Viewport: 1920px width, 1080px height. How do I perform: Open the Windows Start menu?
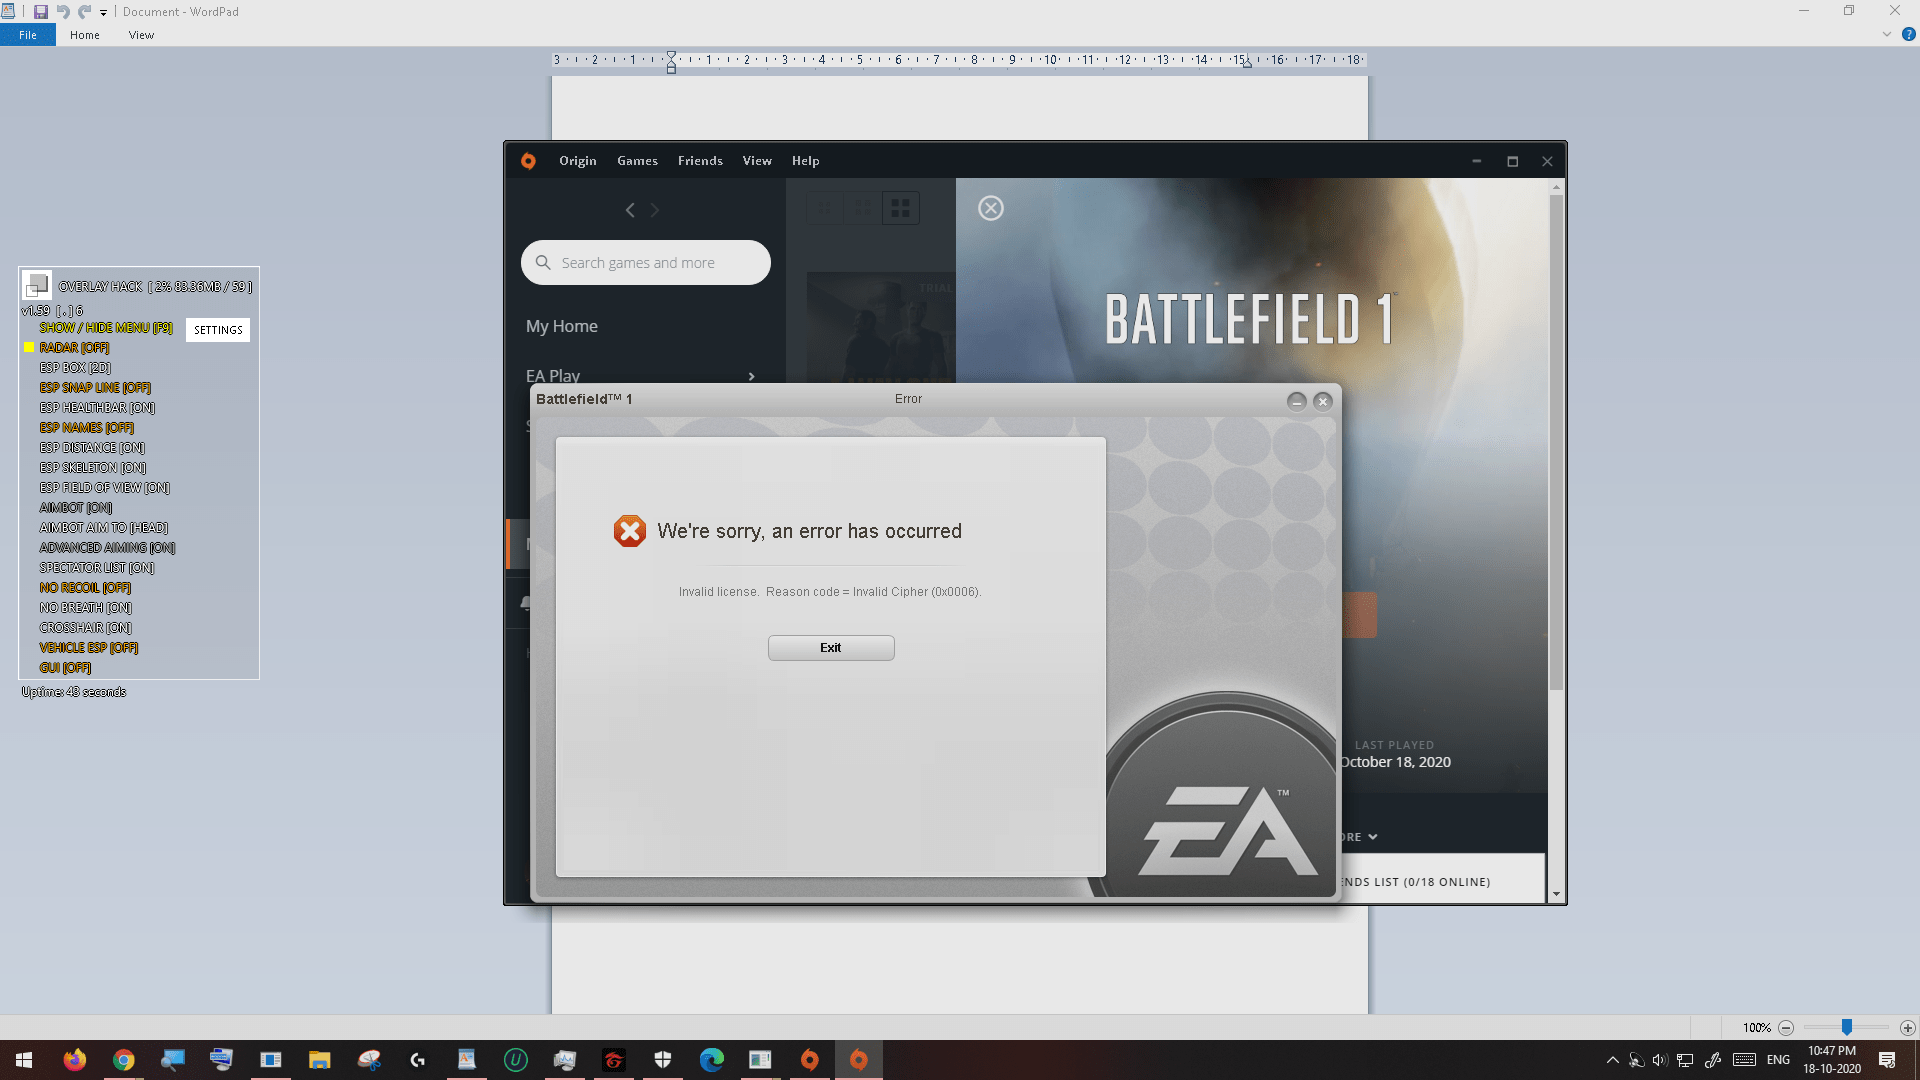point(24,1060)
